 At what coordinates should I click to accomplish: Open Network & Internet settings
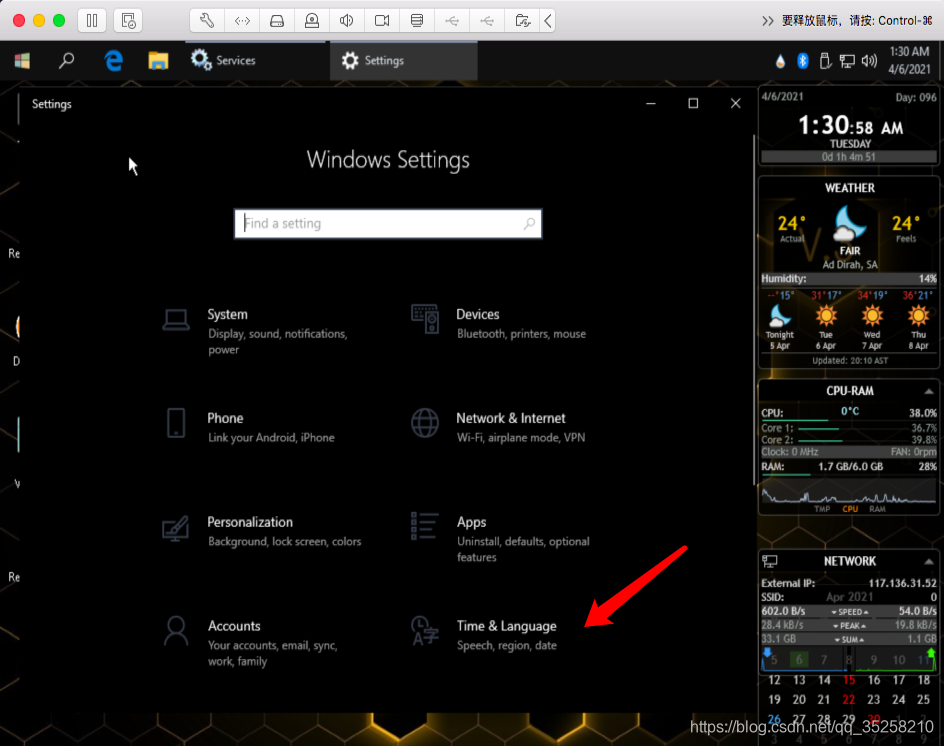pyautogui.click(x=498, y=427)
